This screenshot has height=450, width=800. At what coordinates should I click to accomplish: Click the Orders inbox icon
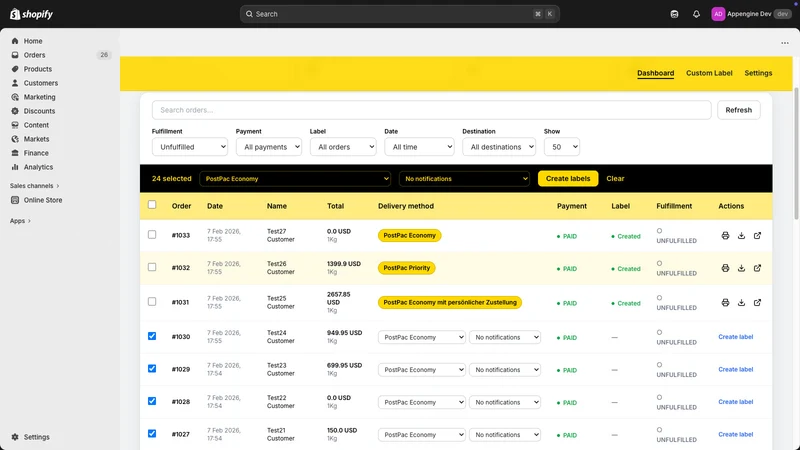tap(15, 55)
